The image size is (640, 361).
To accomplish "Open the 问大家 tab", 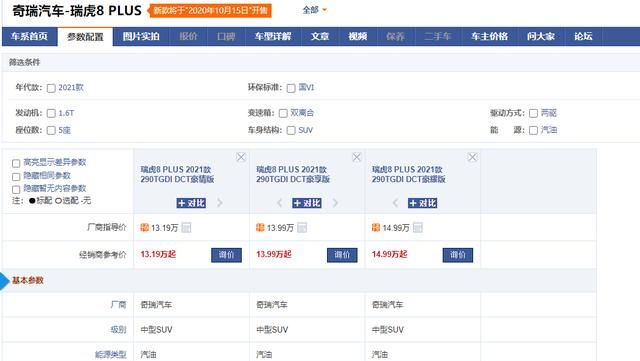I will [541, 36].
